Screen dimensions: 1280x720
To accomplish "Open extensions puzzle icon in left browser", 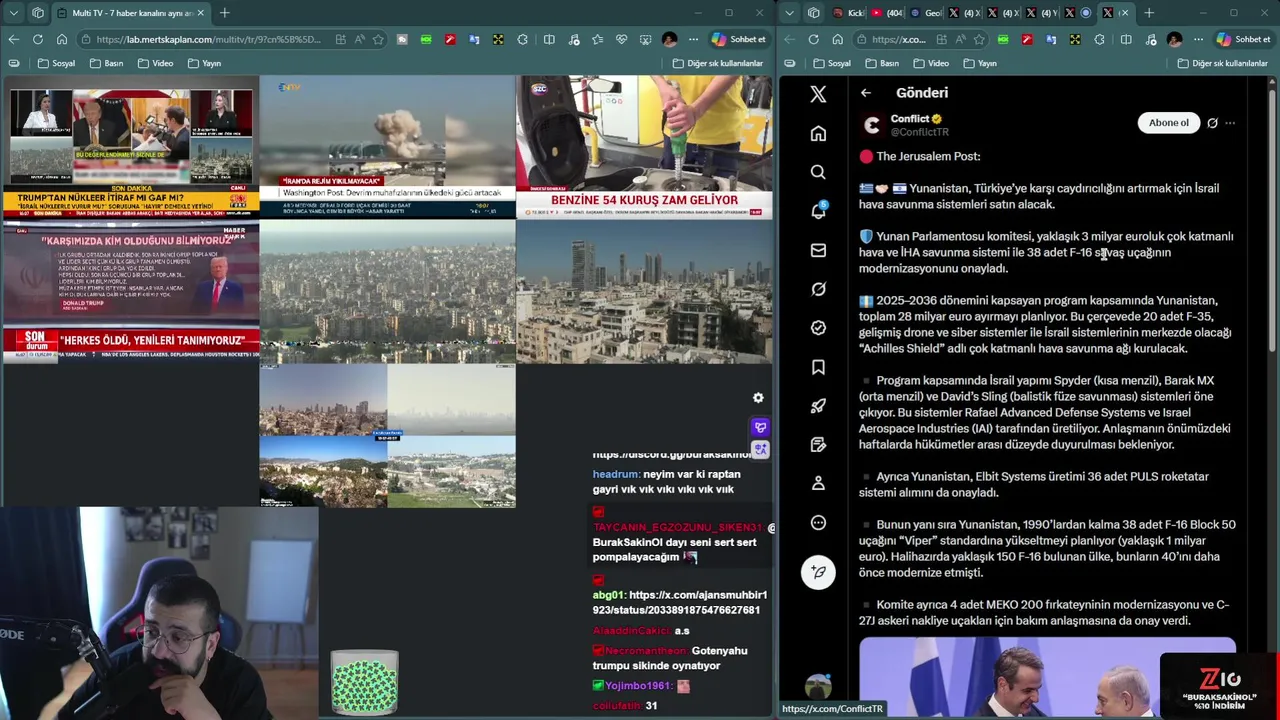I will tap(522, 39).
